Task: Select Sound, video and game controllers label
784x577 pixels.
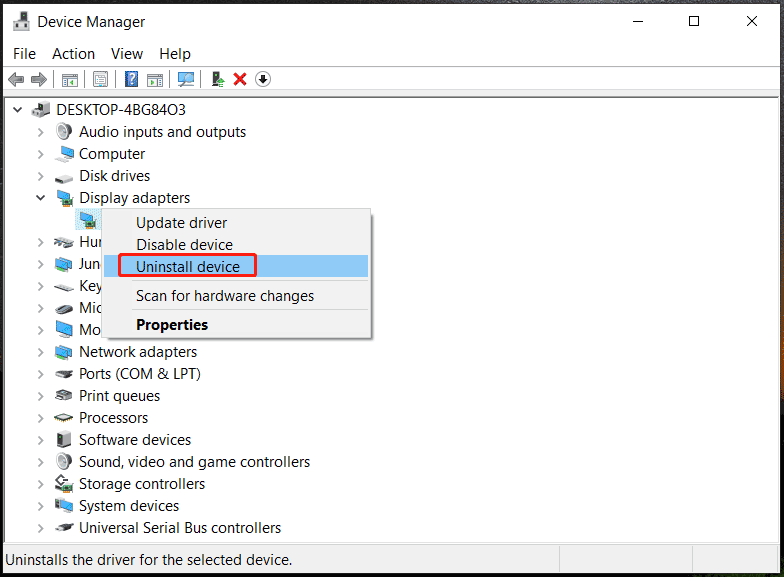Action: (194, 462)
